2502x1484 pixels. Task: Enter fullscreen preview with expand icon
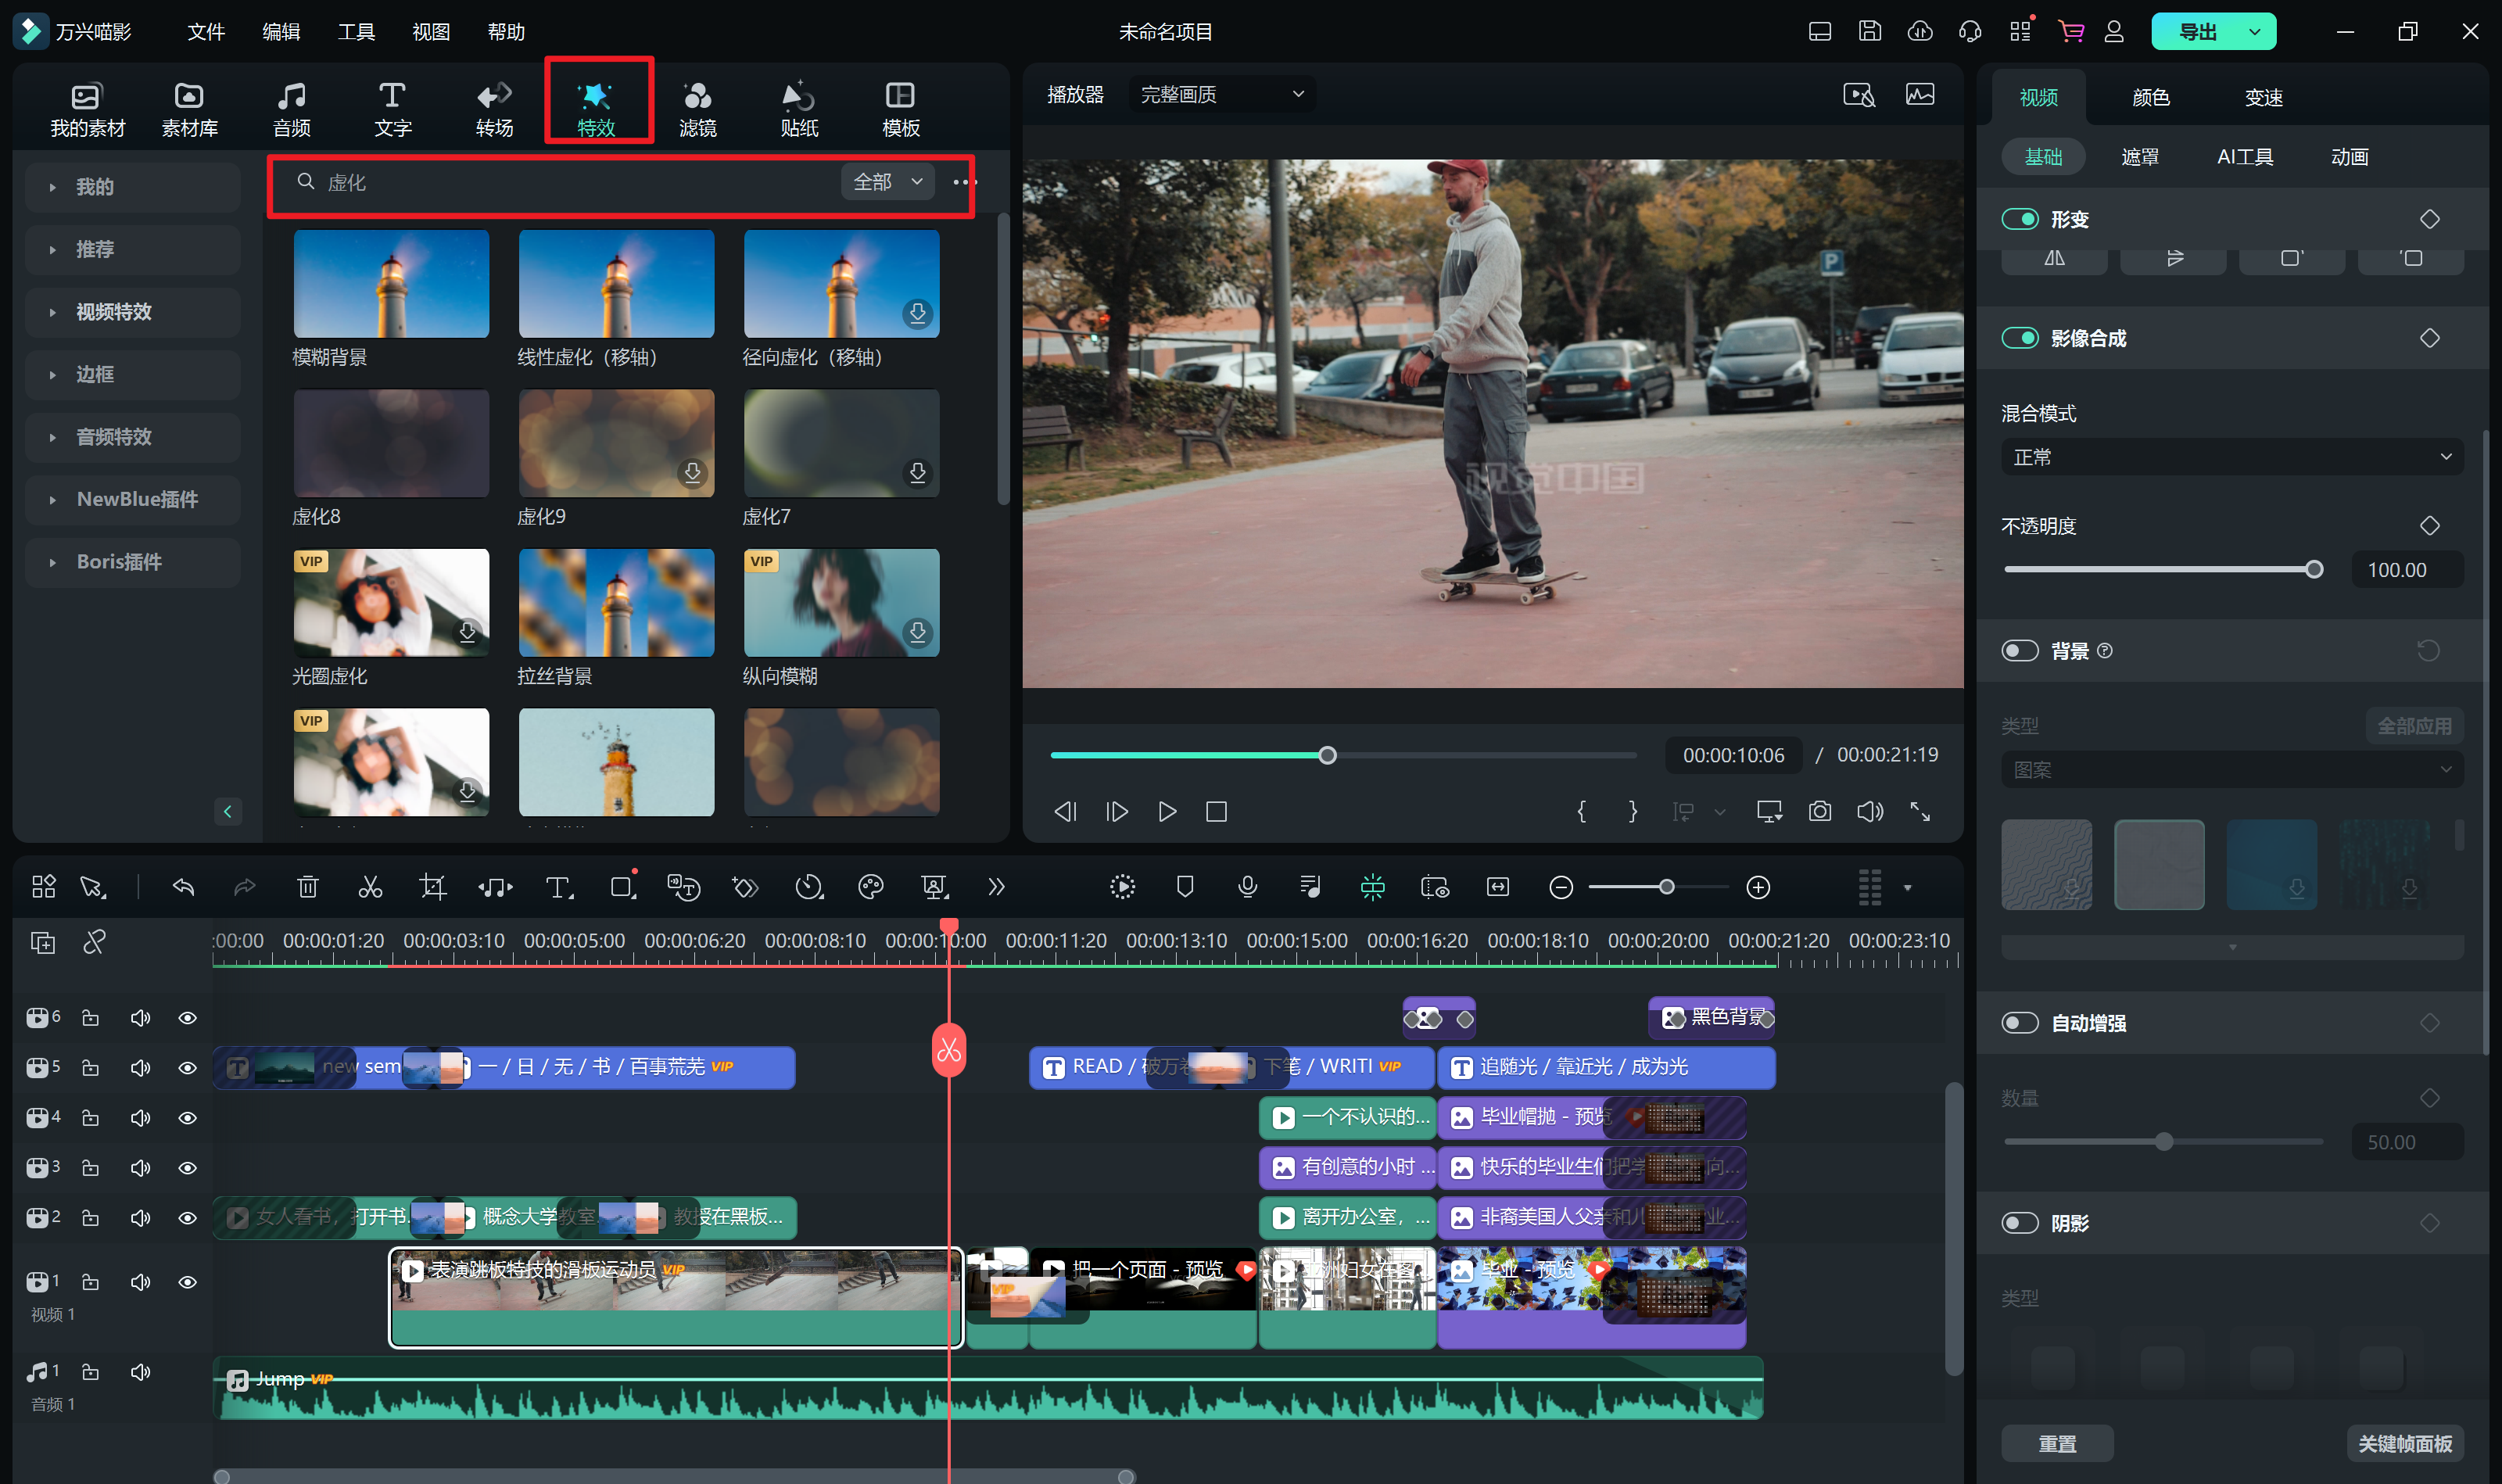1920,811
